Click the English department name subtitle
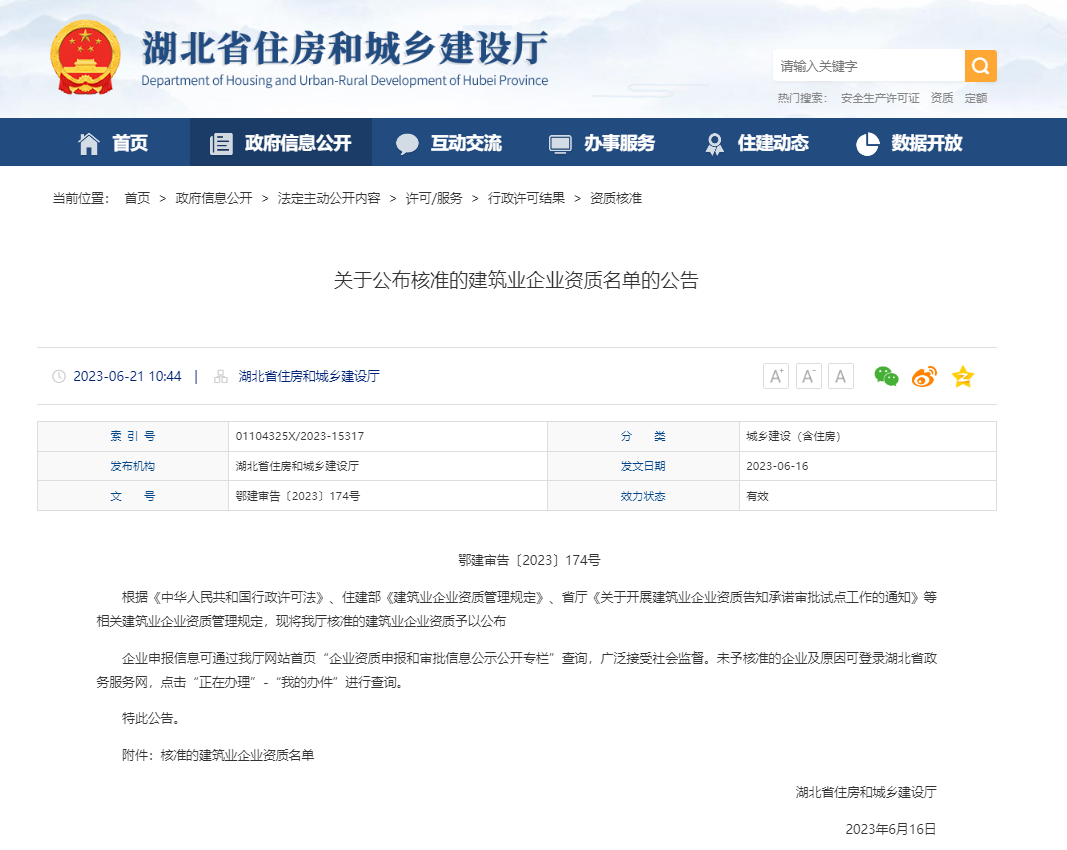 pyautogui.click(x=344, y=80)
